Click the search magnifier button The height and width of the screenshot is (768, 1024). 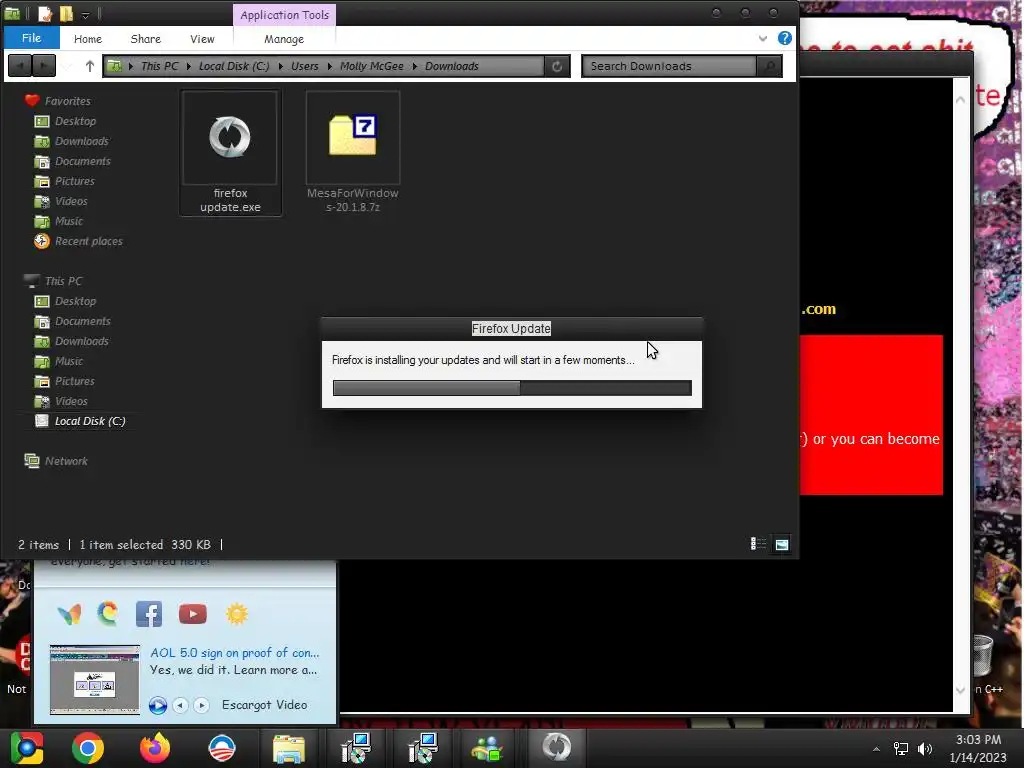click(769, 66)
